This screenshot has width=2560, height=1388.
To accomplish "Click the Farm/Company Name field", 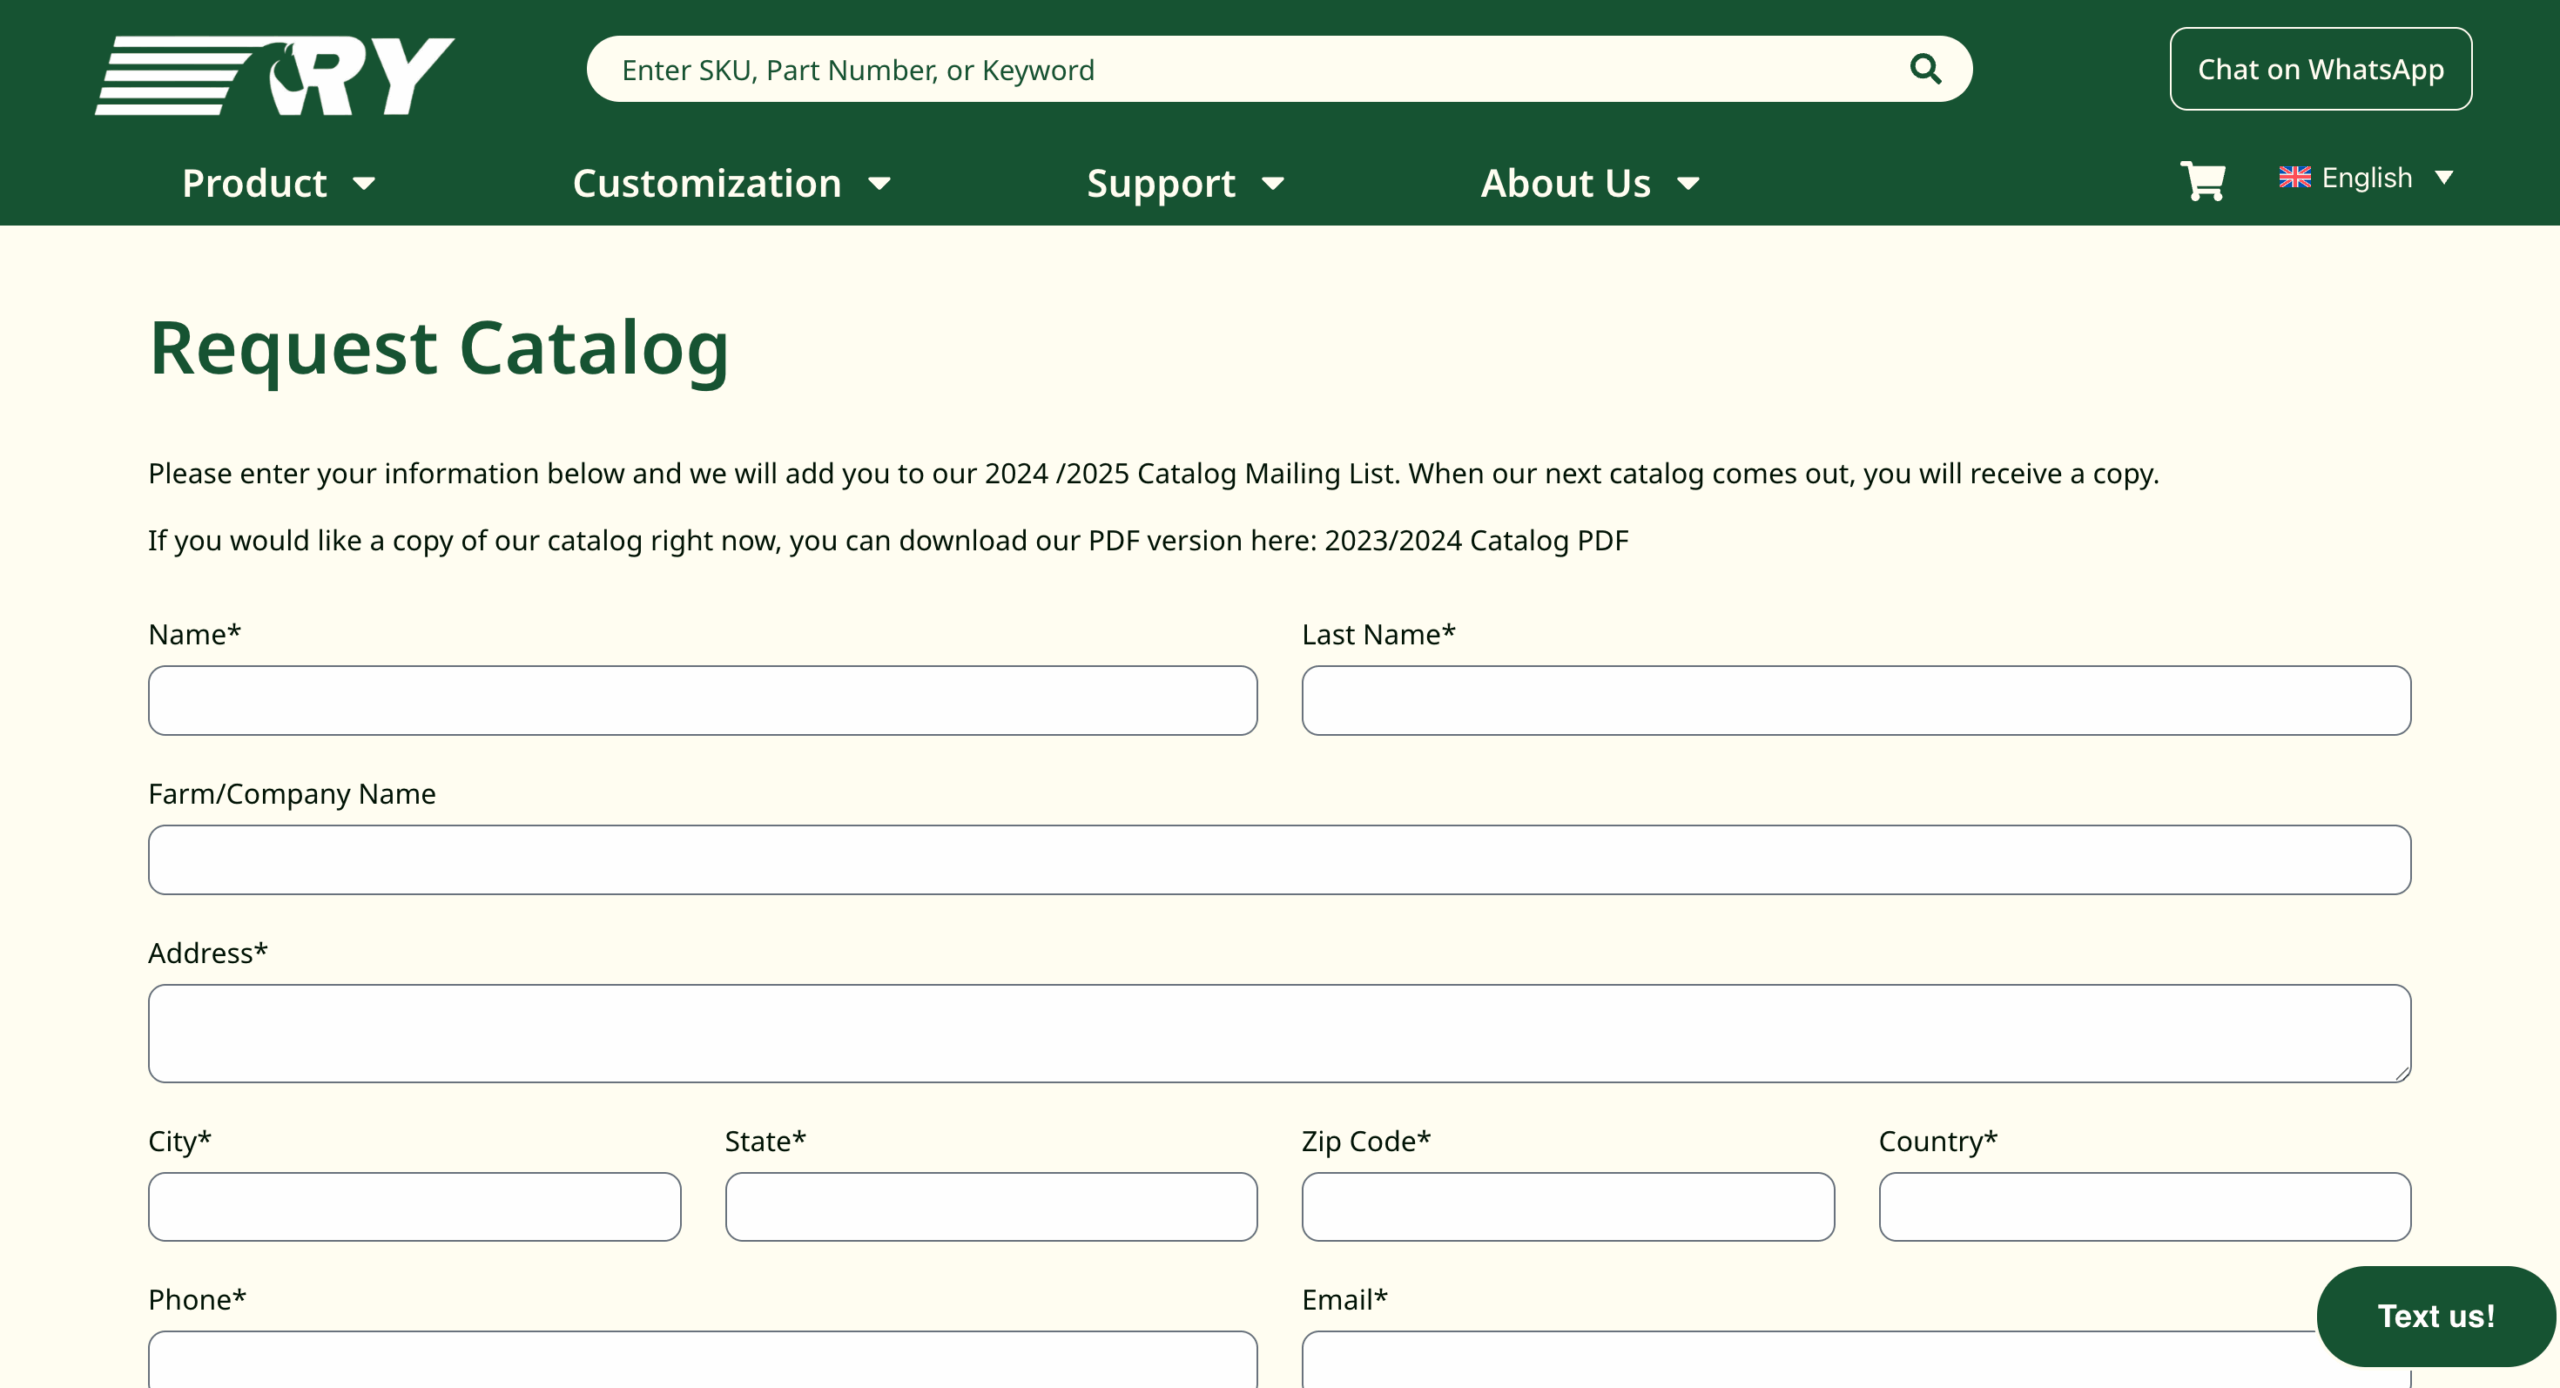I will (1279, 859).
